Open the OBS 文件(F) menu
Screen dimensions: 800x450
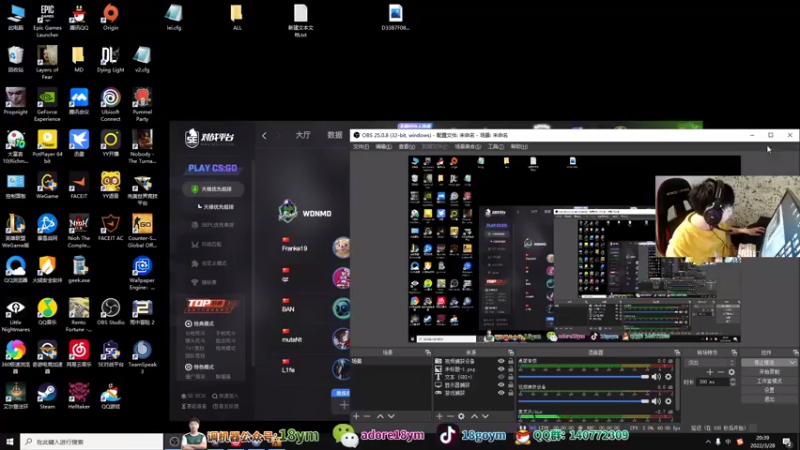click(361, 147)
